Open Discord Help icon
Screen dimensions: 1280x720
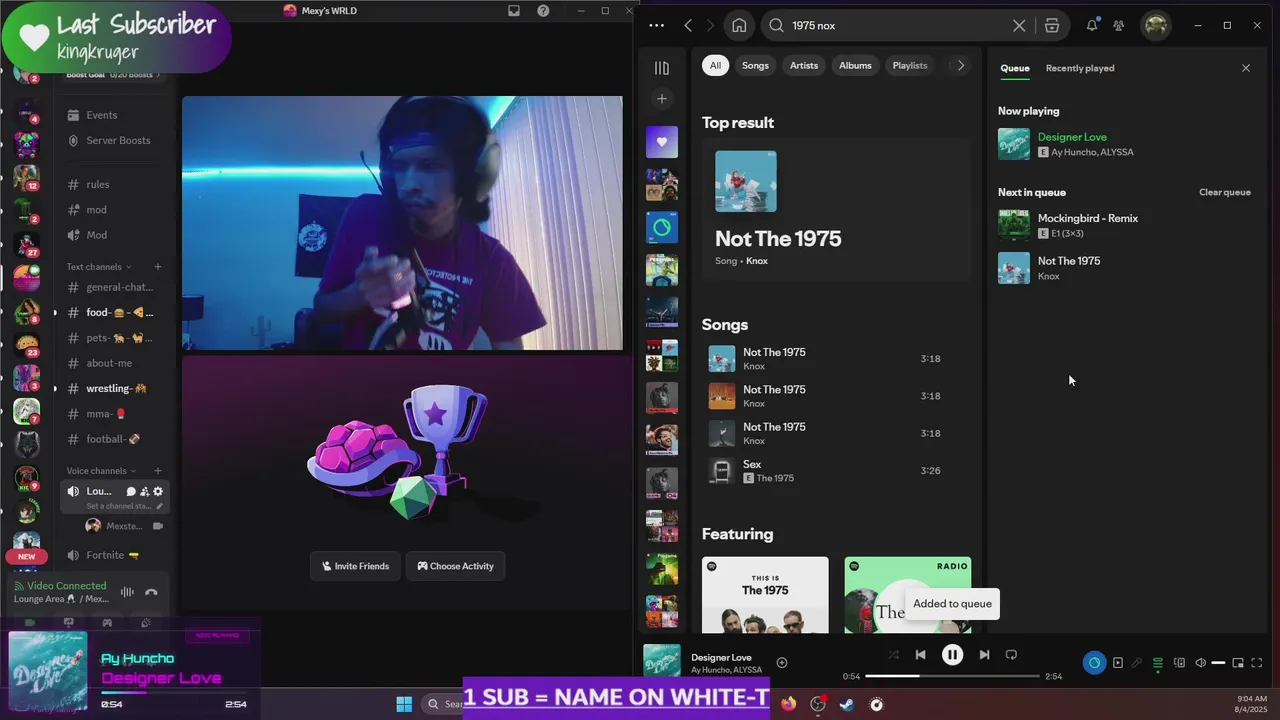point(543,11)
